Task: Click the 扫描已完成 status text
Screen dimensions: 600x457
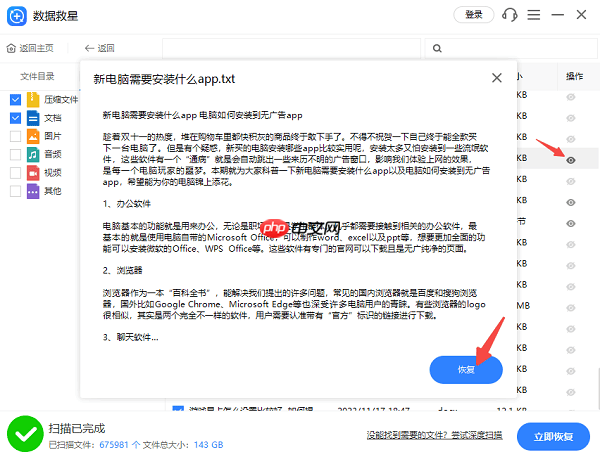Action: [77, 429]
